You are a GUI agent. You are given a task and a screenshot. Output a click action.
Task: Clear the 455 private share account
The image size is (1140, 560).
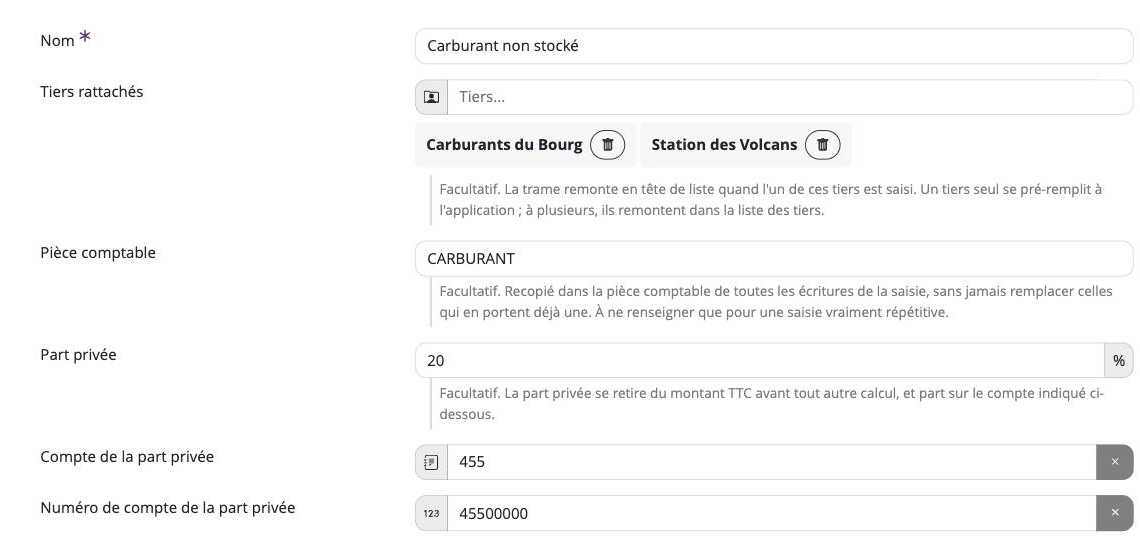[x=1115, y=462]
